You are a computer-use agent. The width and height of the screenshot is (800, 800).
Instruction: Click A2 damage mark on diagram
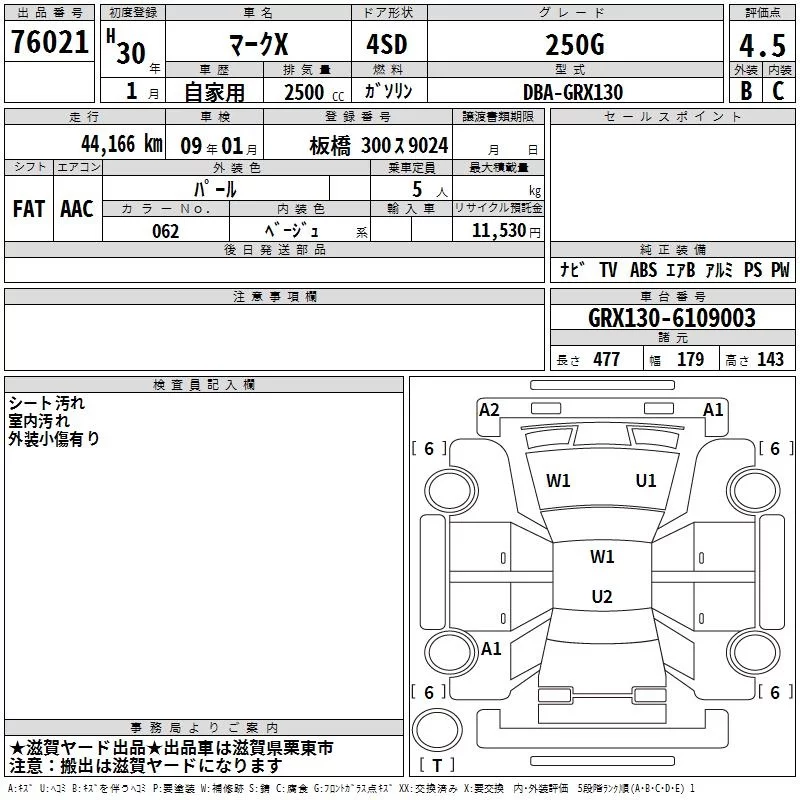click(x=489, y=410)
